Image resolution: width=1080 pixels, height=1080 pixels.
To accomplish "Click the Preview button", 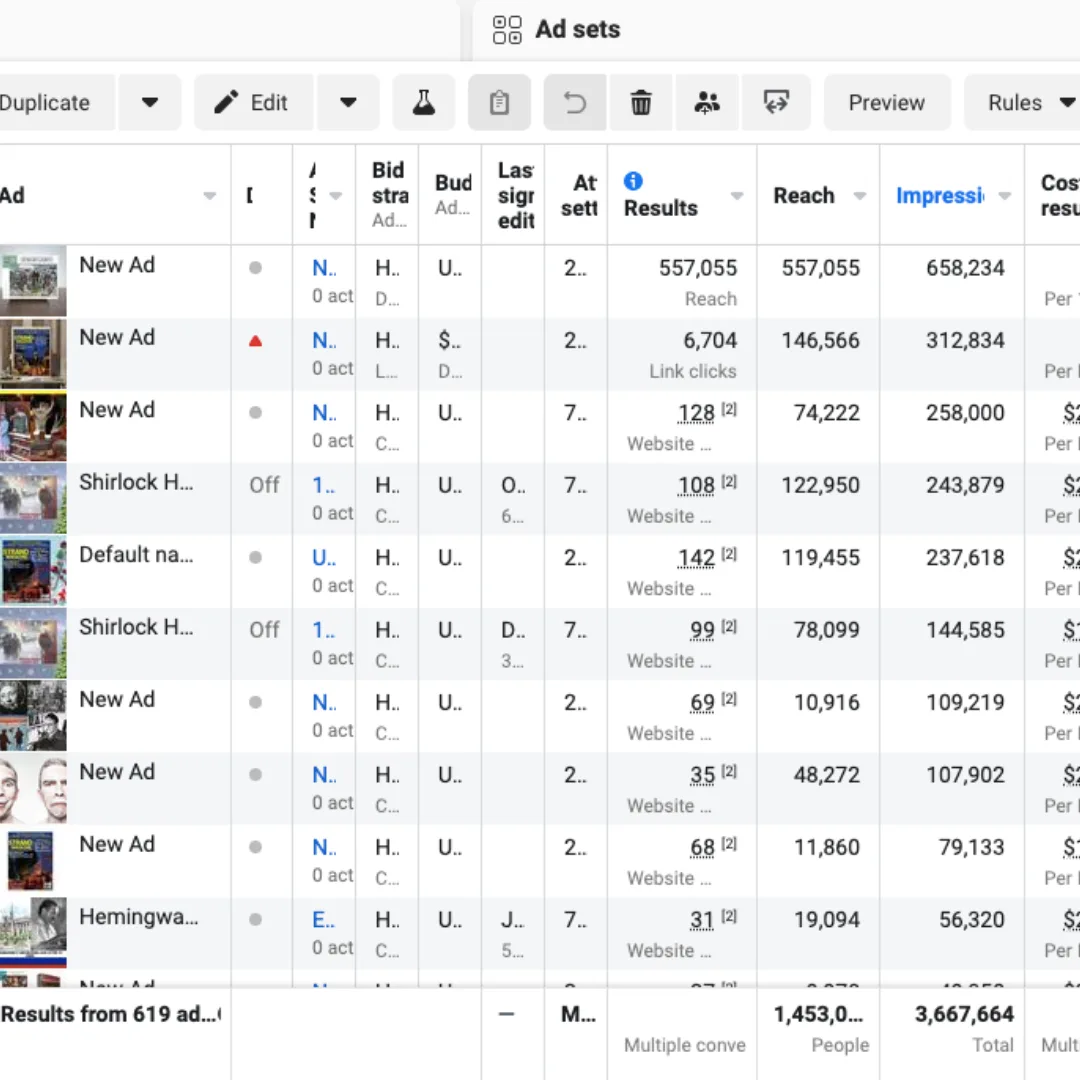I will [x=886, y=102].
